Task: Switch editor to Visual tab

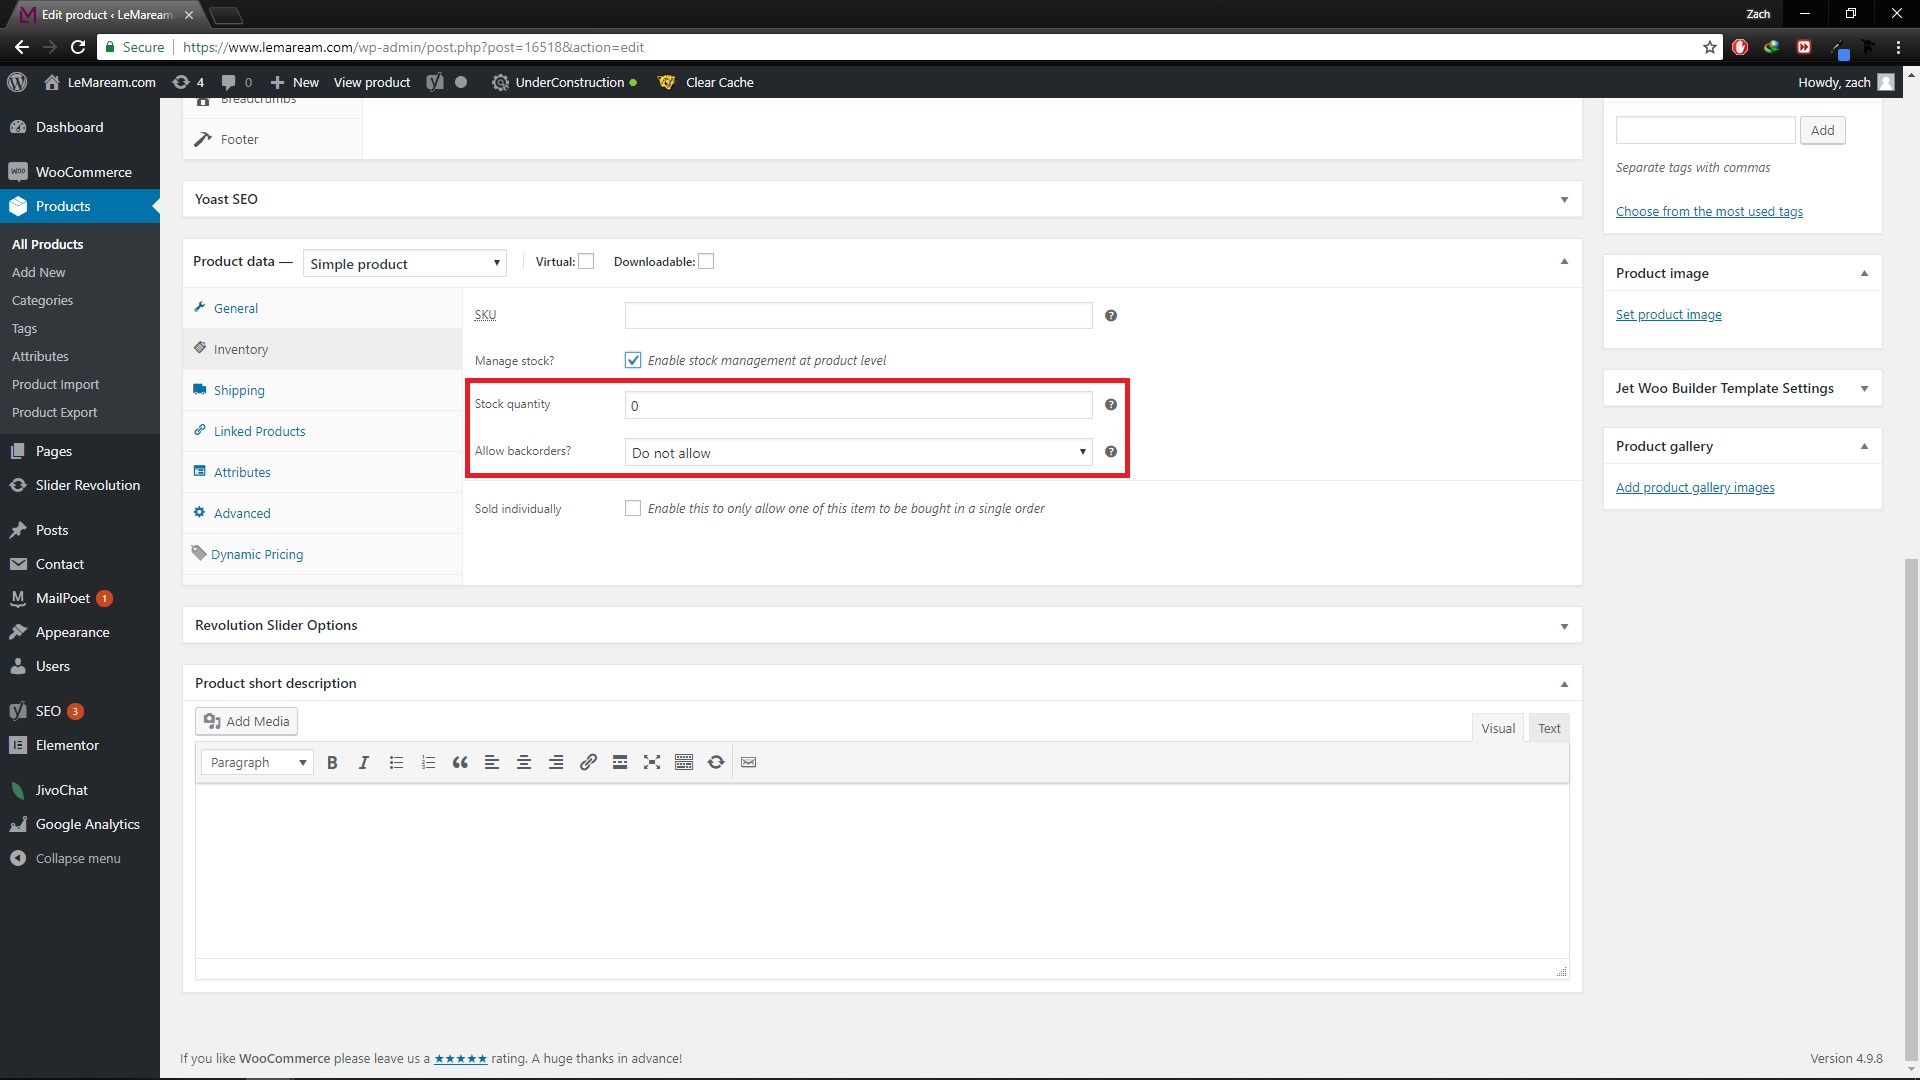Action: coord(1498,728)
